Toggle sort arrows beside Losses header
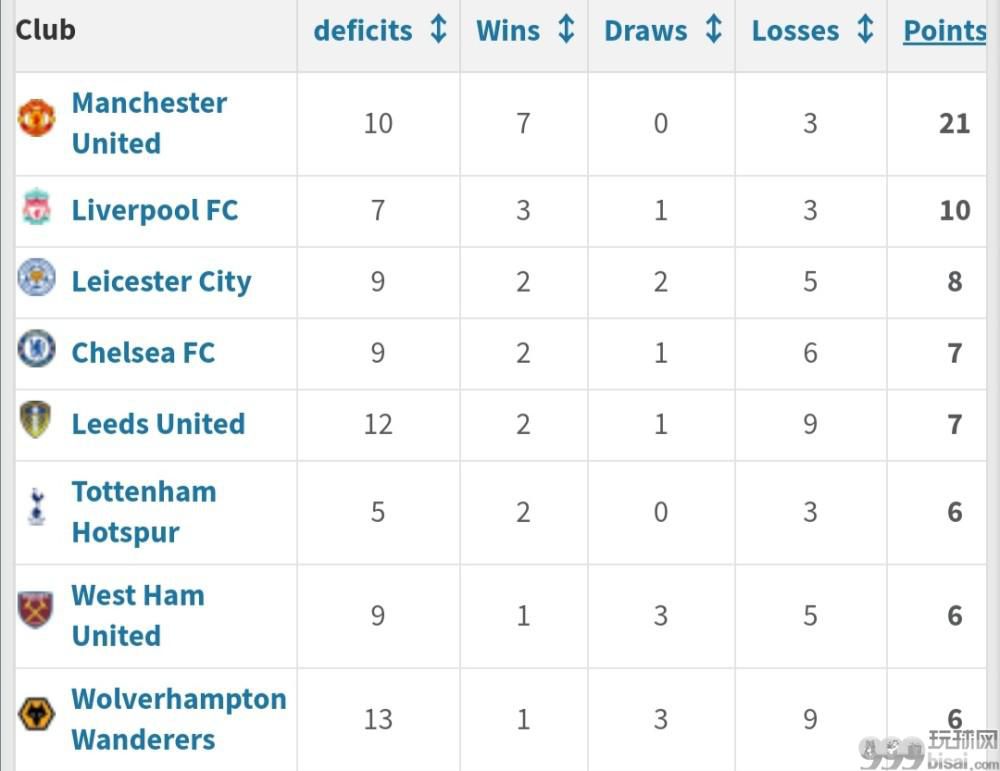The image size is (1000, 771). [865, 29]
